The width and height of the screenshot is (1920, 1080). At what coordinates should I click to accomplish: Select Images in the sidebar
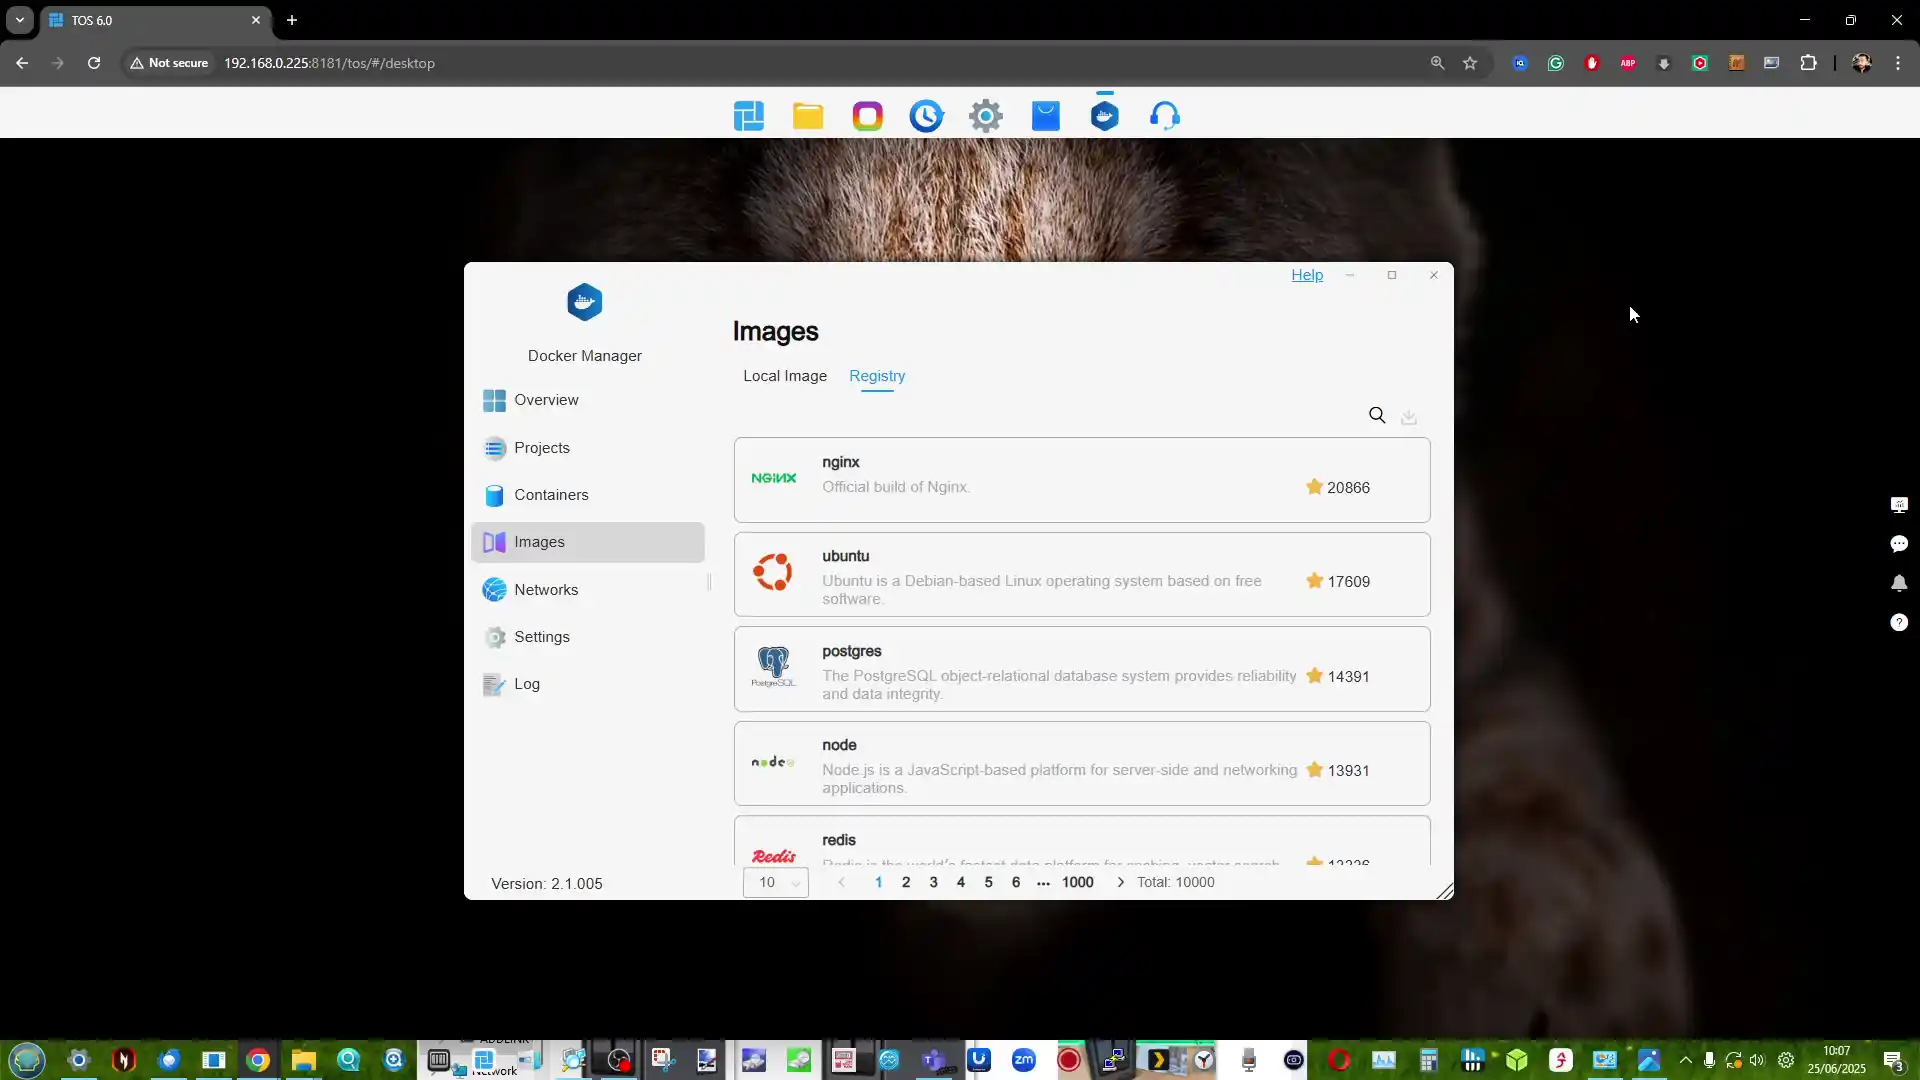coord(588,542)
